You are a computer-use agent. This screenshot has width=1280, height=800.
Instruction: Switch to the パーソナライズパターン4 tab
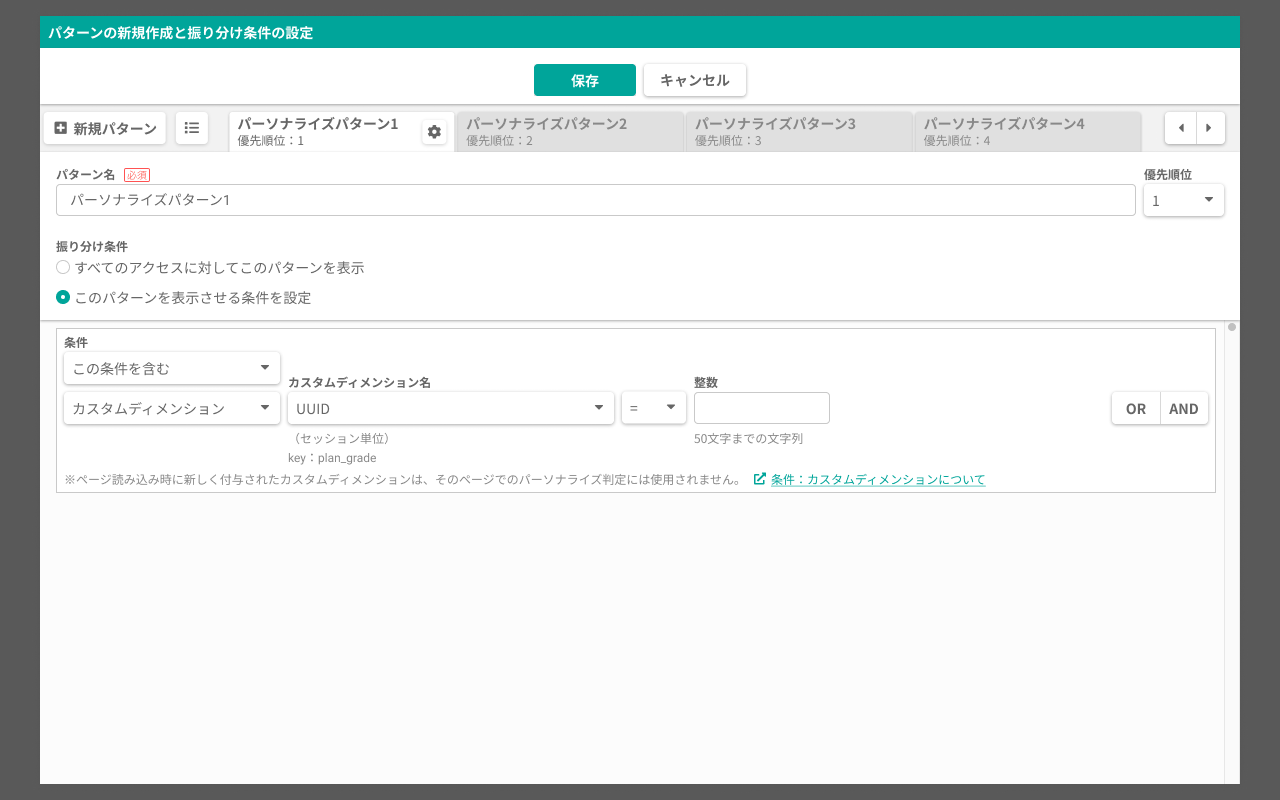(x=1028, y=131)
